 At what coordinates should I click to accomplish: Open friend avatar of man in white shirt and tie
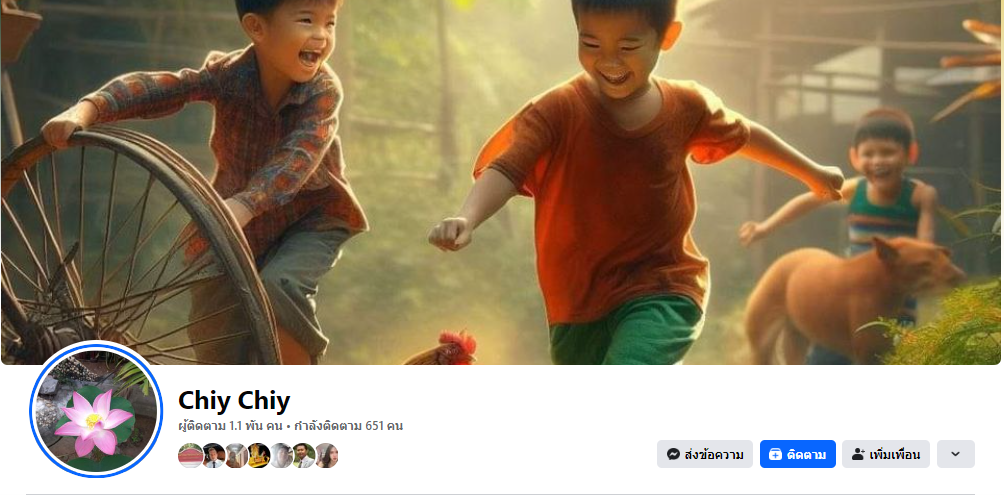pos(213,455)
